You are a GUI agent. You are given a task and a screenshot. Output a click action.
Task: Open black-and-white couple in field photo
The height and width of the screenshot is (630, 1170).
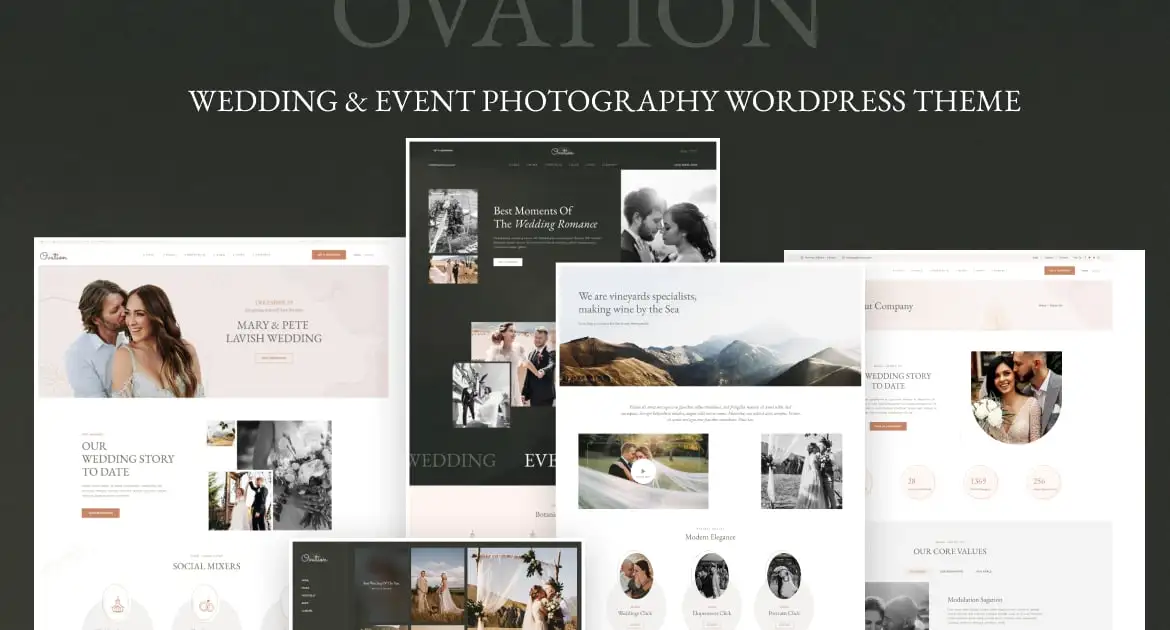tap(801, 471)
